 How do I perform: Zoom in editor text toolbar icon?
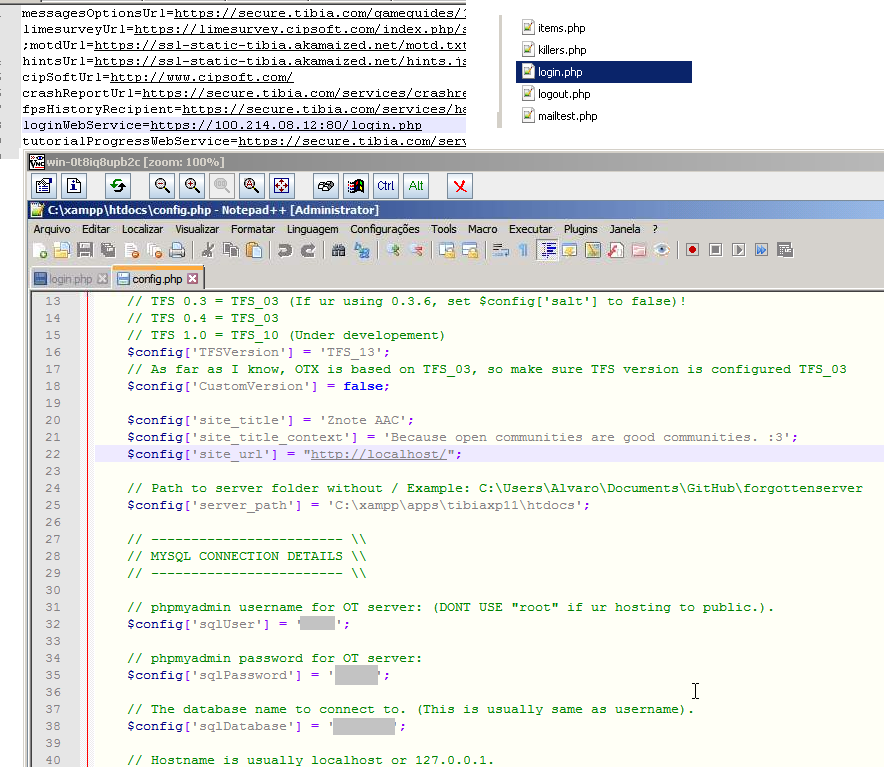click(393, 250)
